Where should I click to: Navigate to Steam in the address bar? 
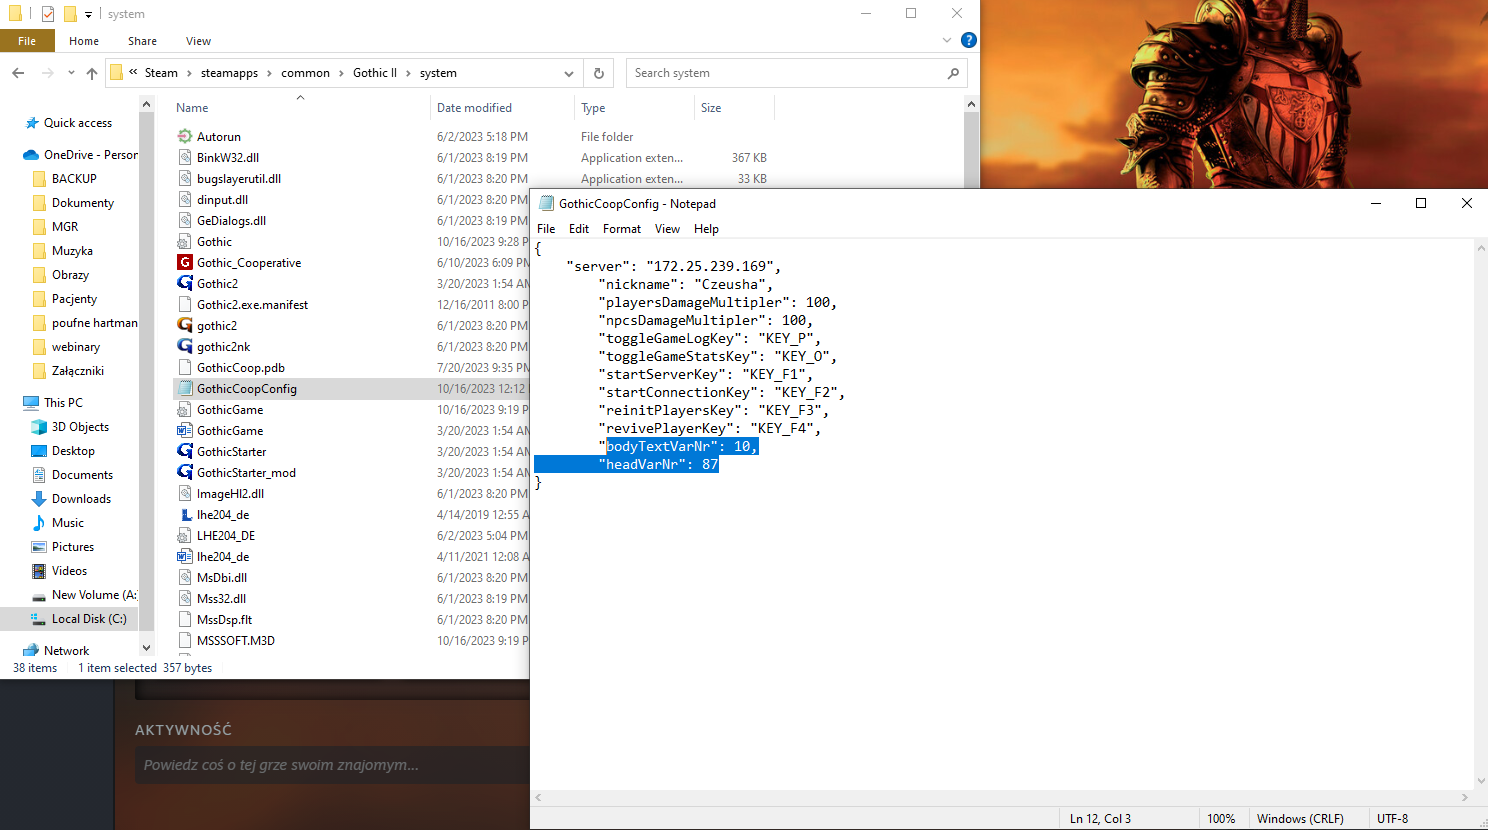pos(161,73)
